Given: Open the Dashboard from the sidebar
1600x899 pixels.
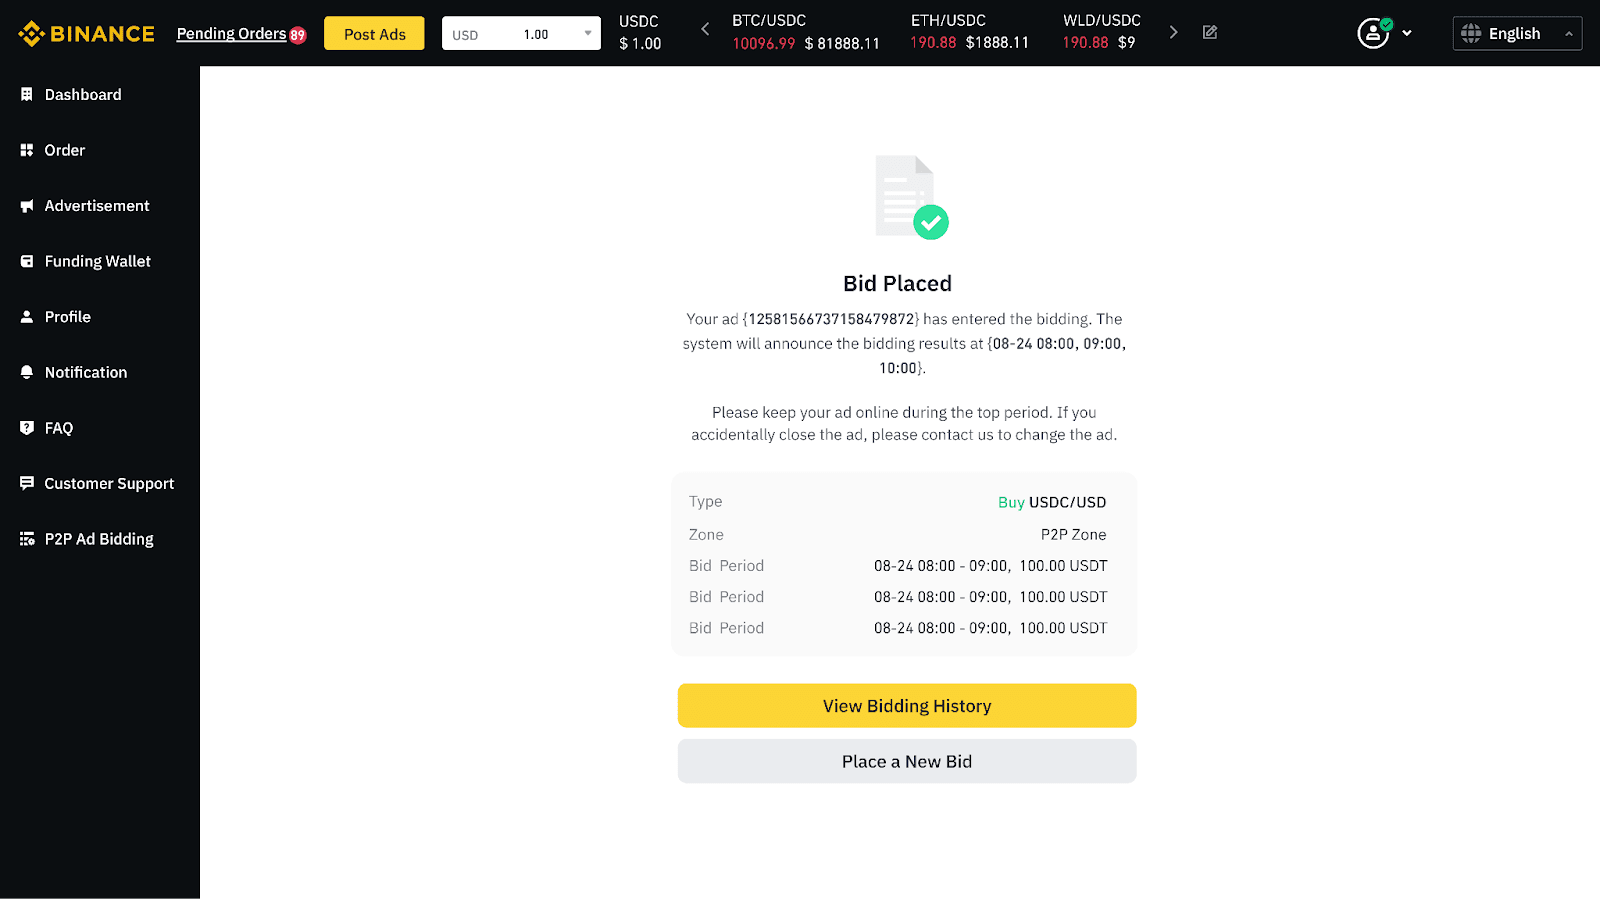Looking at the screenshot, I should [82, 94].
